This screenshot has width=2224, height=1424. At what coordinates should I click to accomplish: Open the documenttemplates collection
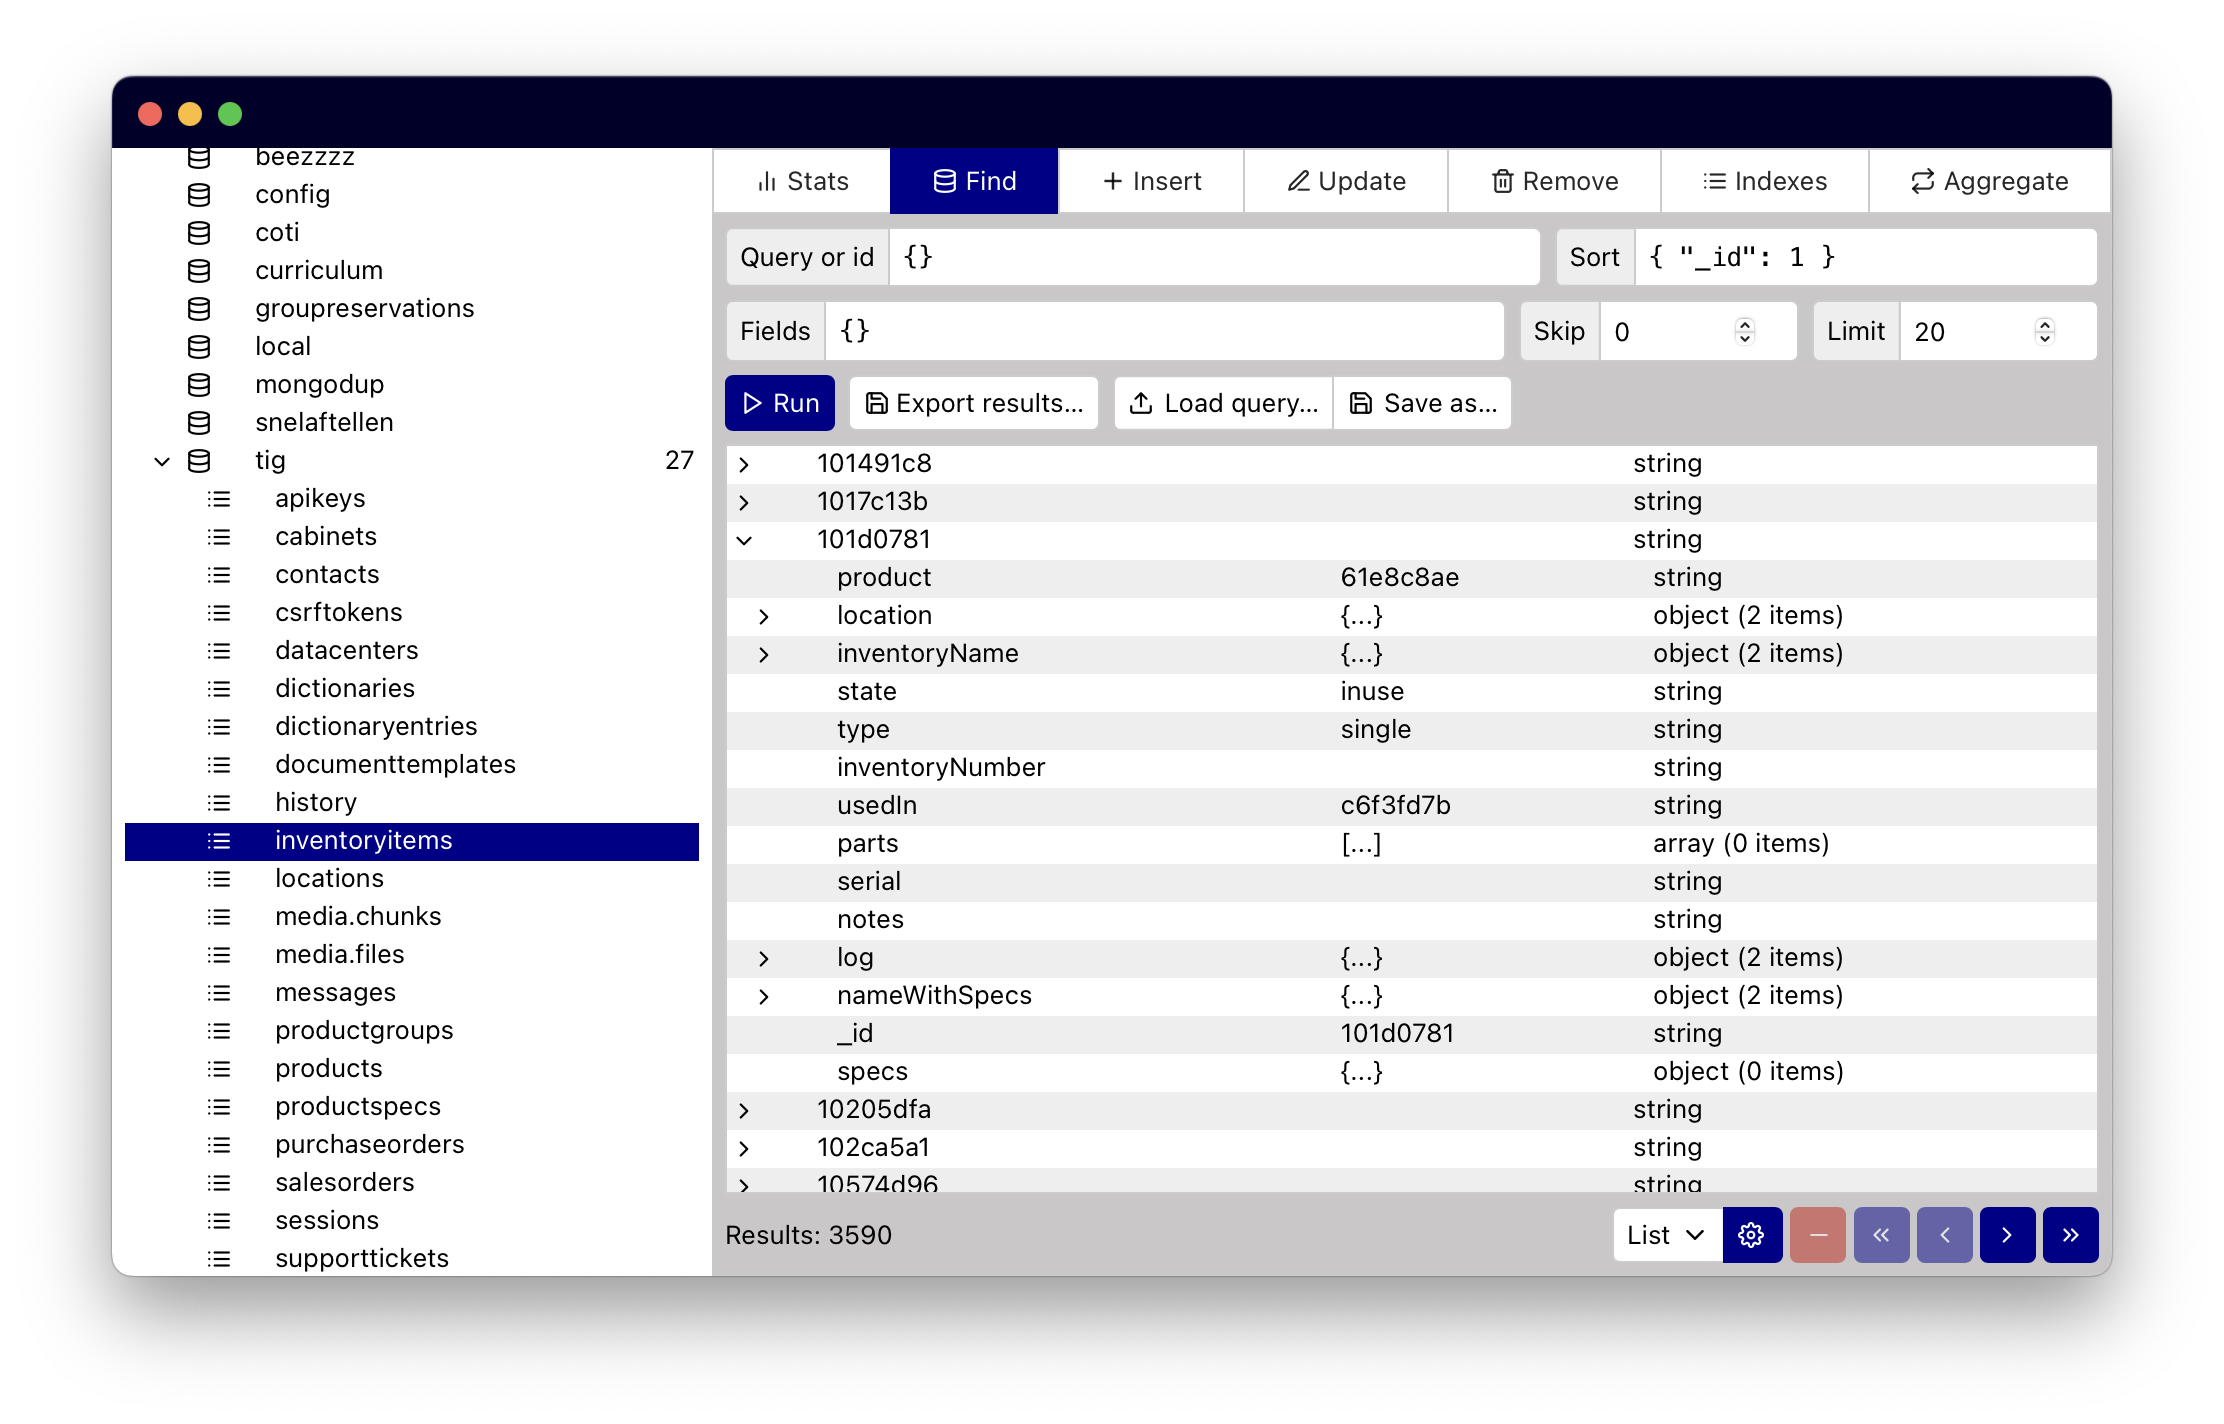point(396,764)
